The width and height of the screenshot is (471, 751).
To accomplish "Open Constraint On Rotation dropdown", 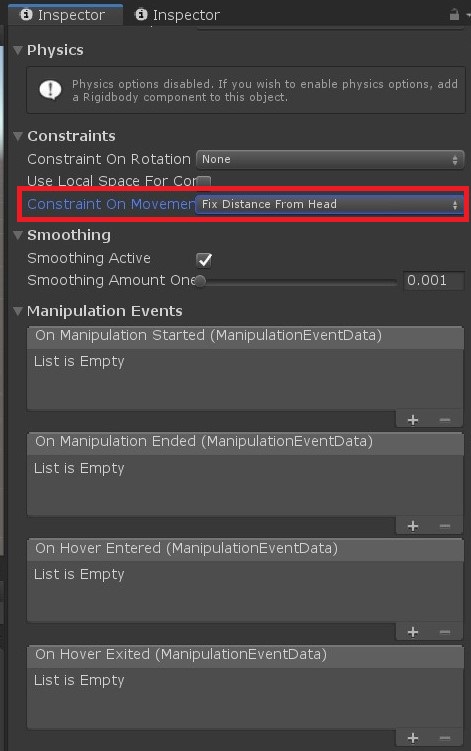I will point(330,159).
